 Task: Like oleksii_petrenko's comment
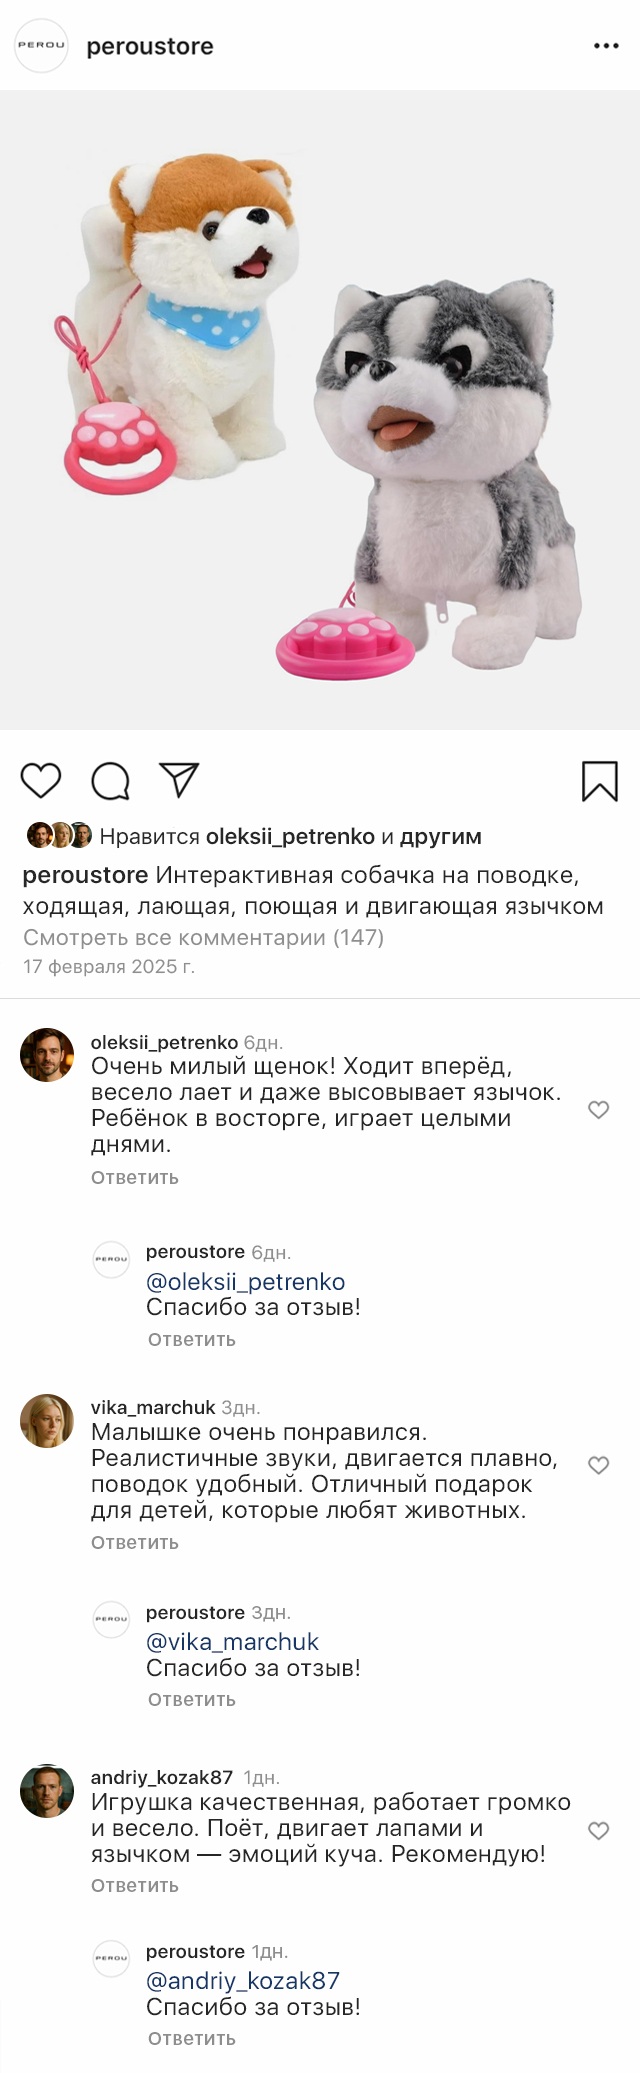coord(598,1109)
